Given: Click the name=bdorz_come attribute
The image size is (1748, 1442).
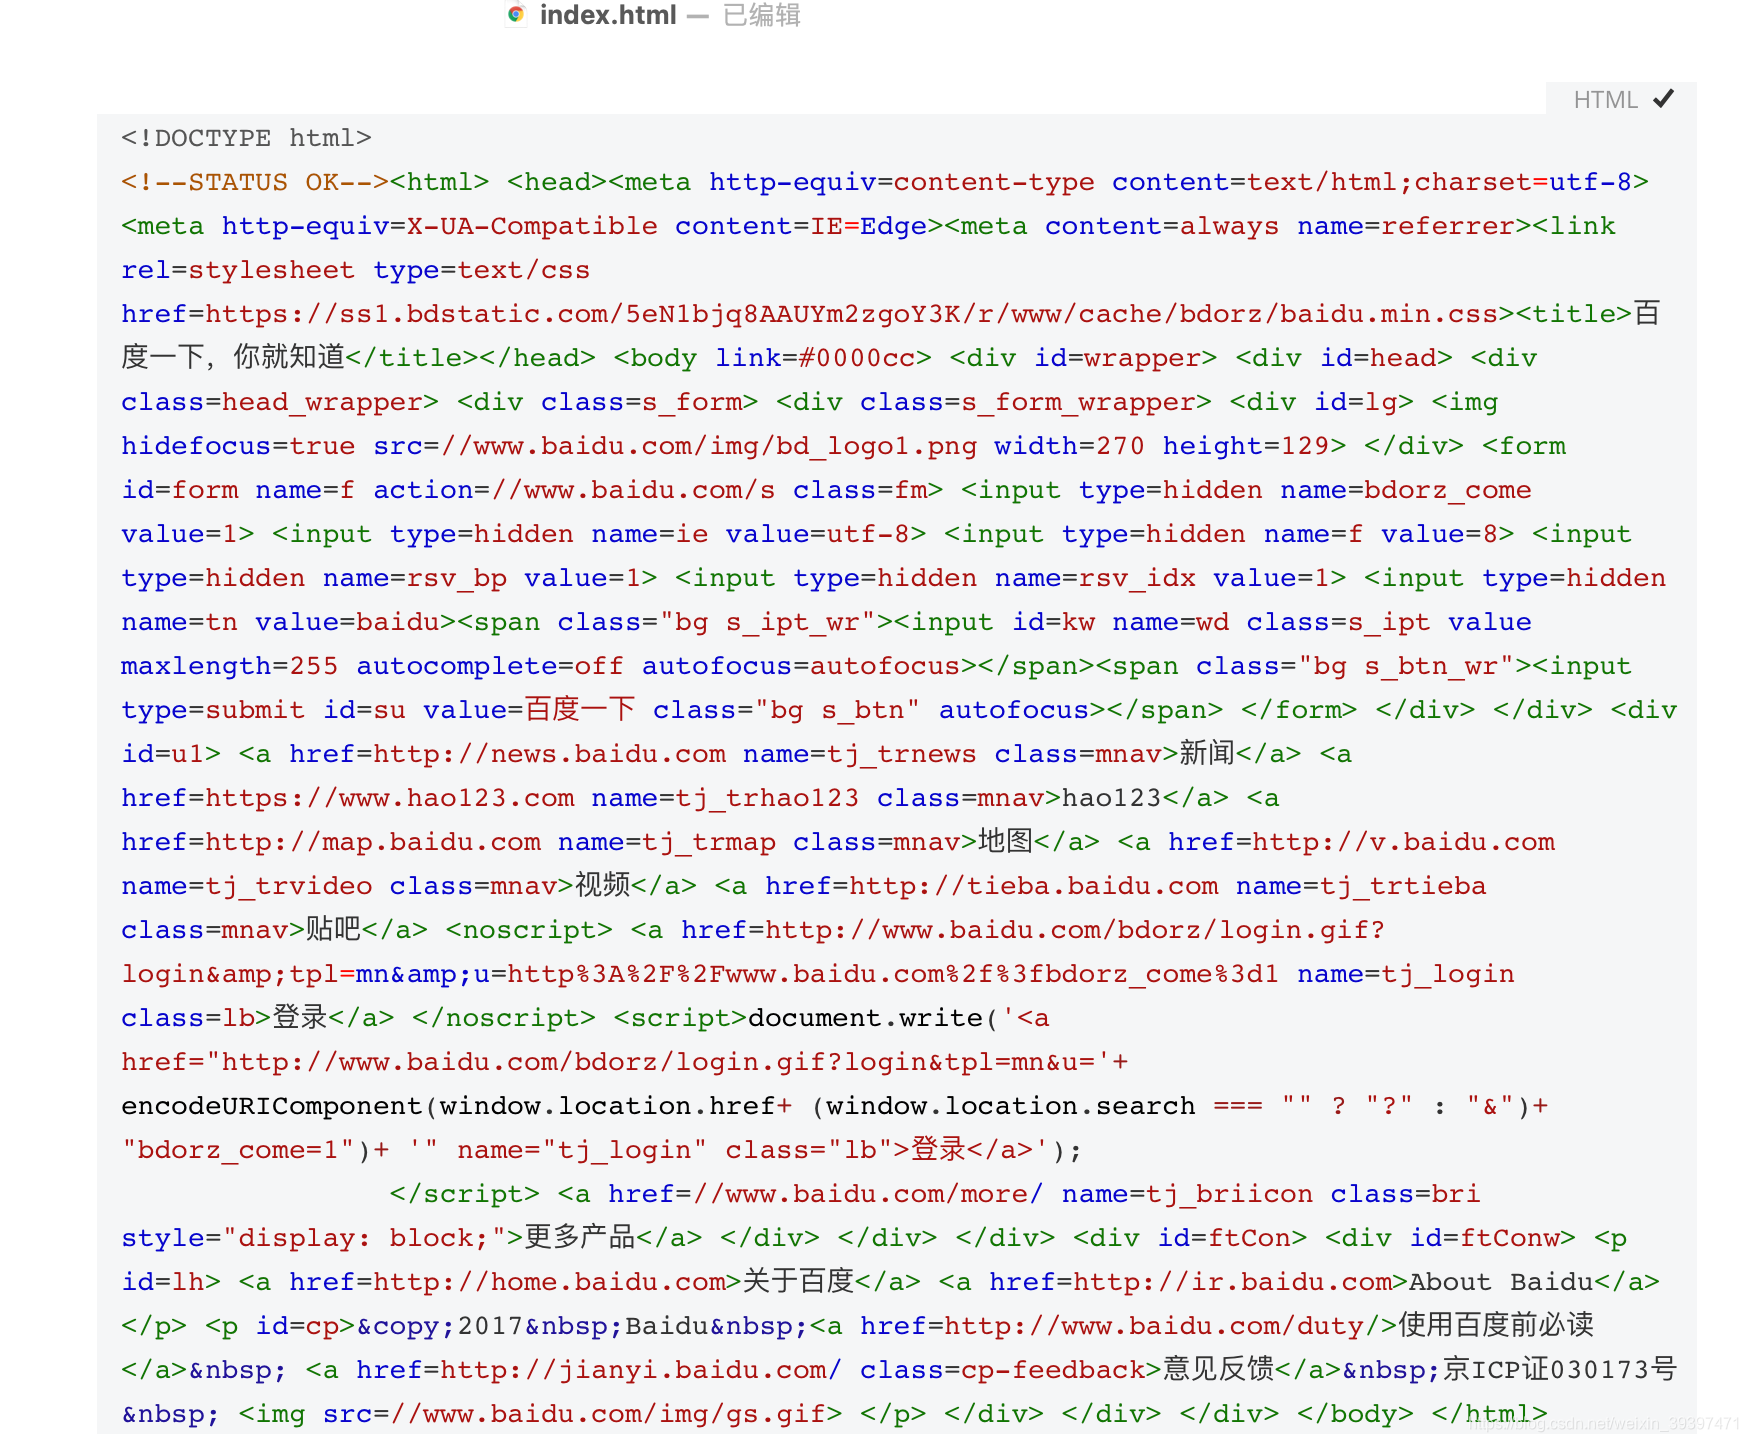Looking at the screenshot, I should 1405,490.
